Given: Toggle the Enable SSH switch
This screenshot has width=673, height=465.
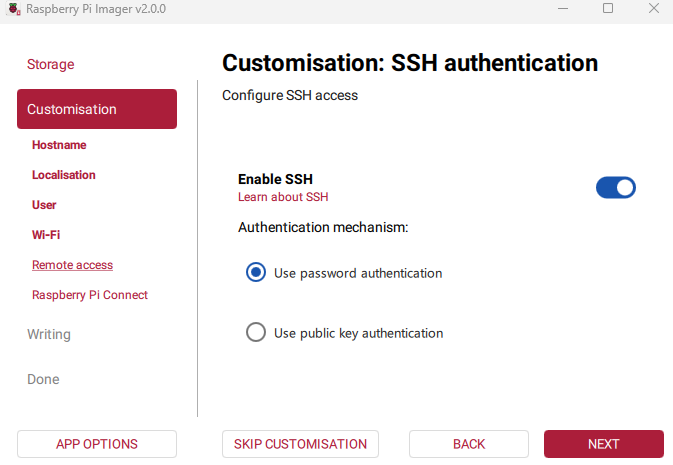Looking at the screenshot, I should (615, 187).
